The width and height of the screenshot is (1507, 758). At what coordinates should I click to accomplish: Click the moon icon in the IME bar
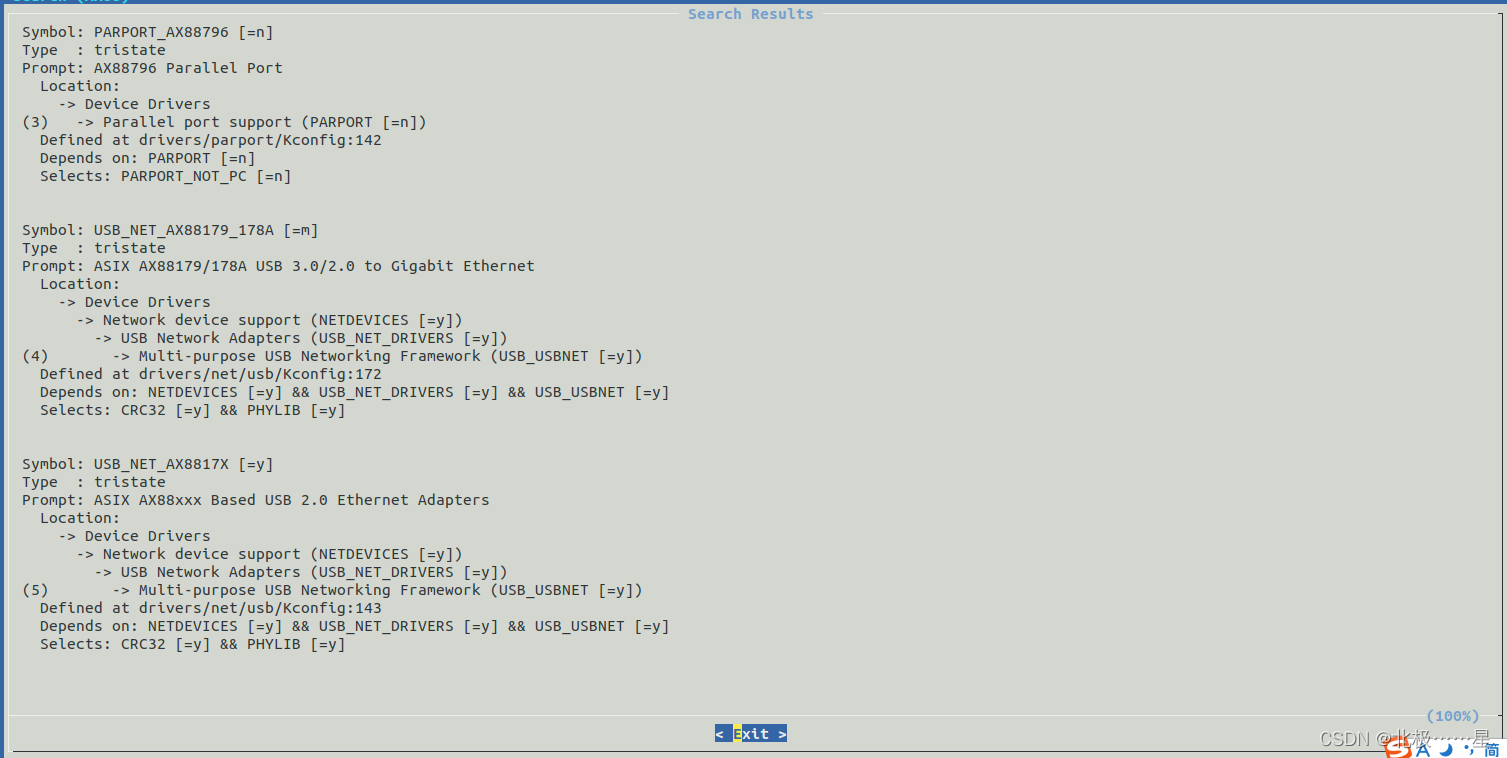pyautogui.click(x=1445, y=749)
